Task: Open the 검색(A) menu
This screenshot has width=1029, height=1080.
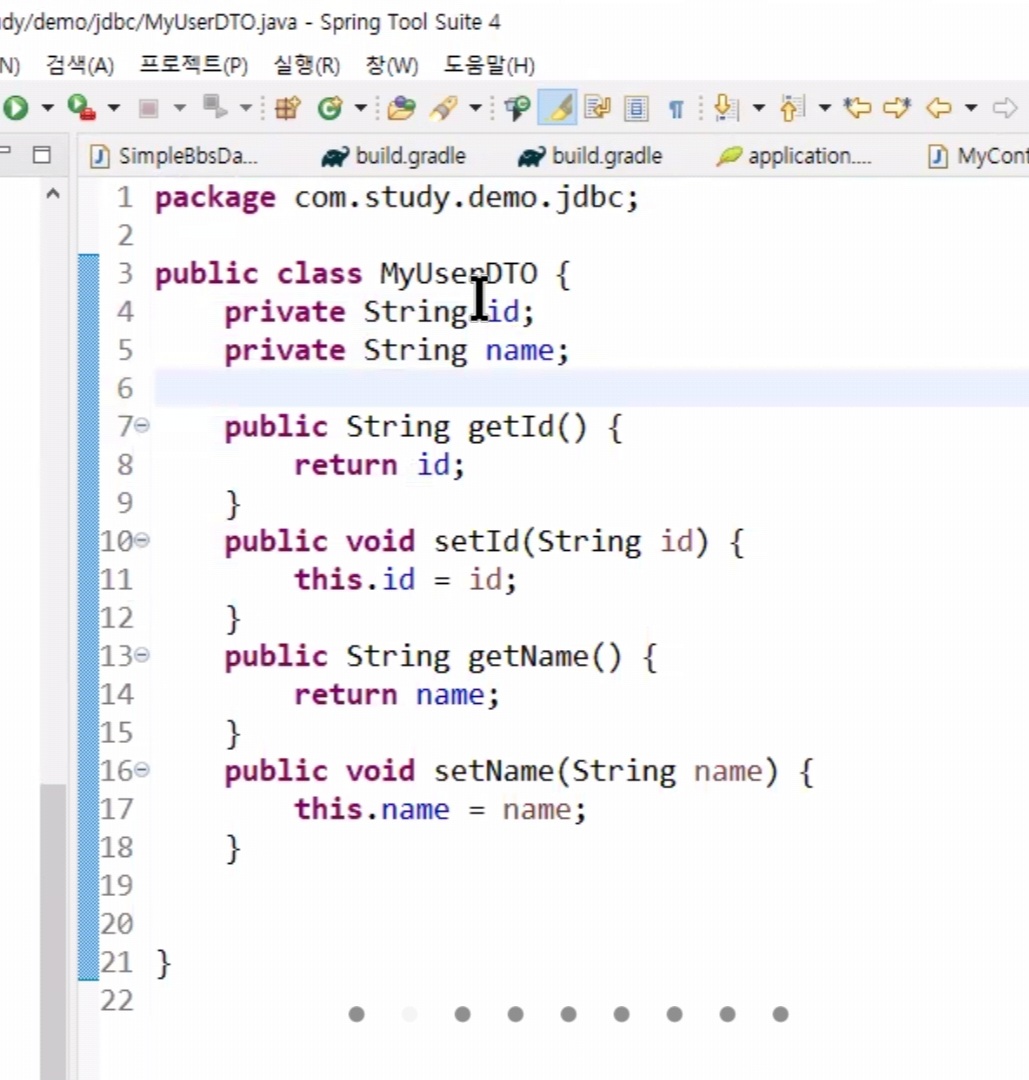Action: [x=79, y=65]
